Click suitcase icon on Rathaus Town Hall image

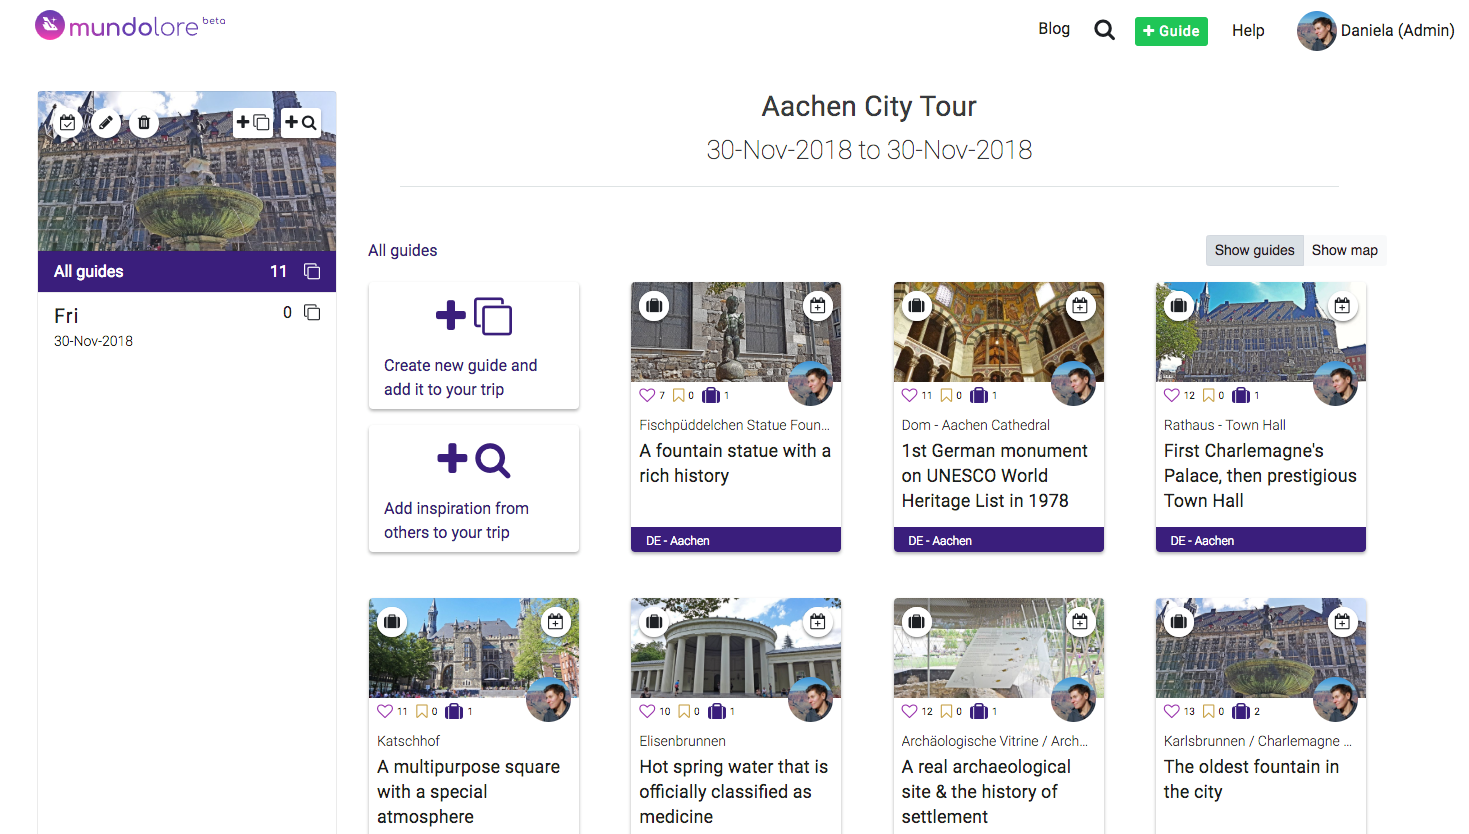[x=1179, y=305]
